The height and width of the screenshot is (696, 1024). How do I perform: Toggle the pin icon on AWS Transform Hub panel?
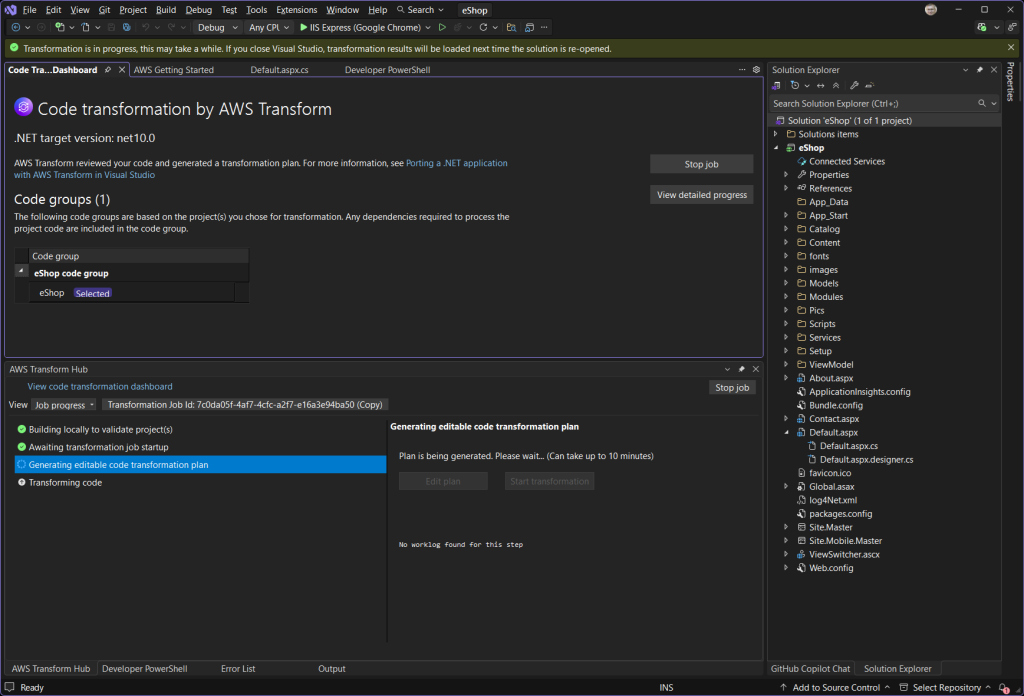tap(741, 369)
